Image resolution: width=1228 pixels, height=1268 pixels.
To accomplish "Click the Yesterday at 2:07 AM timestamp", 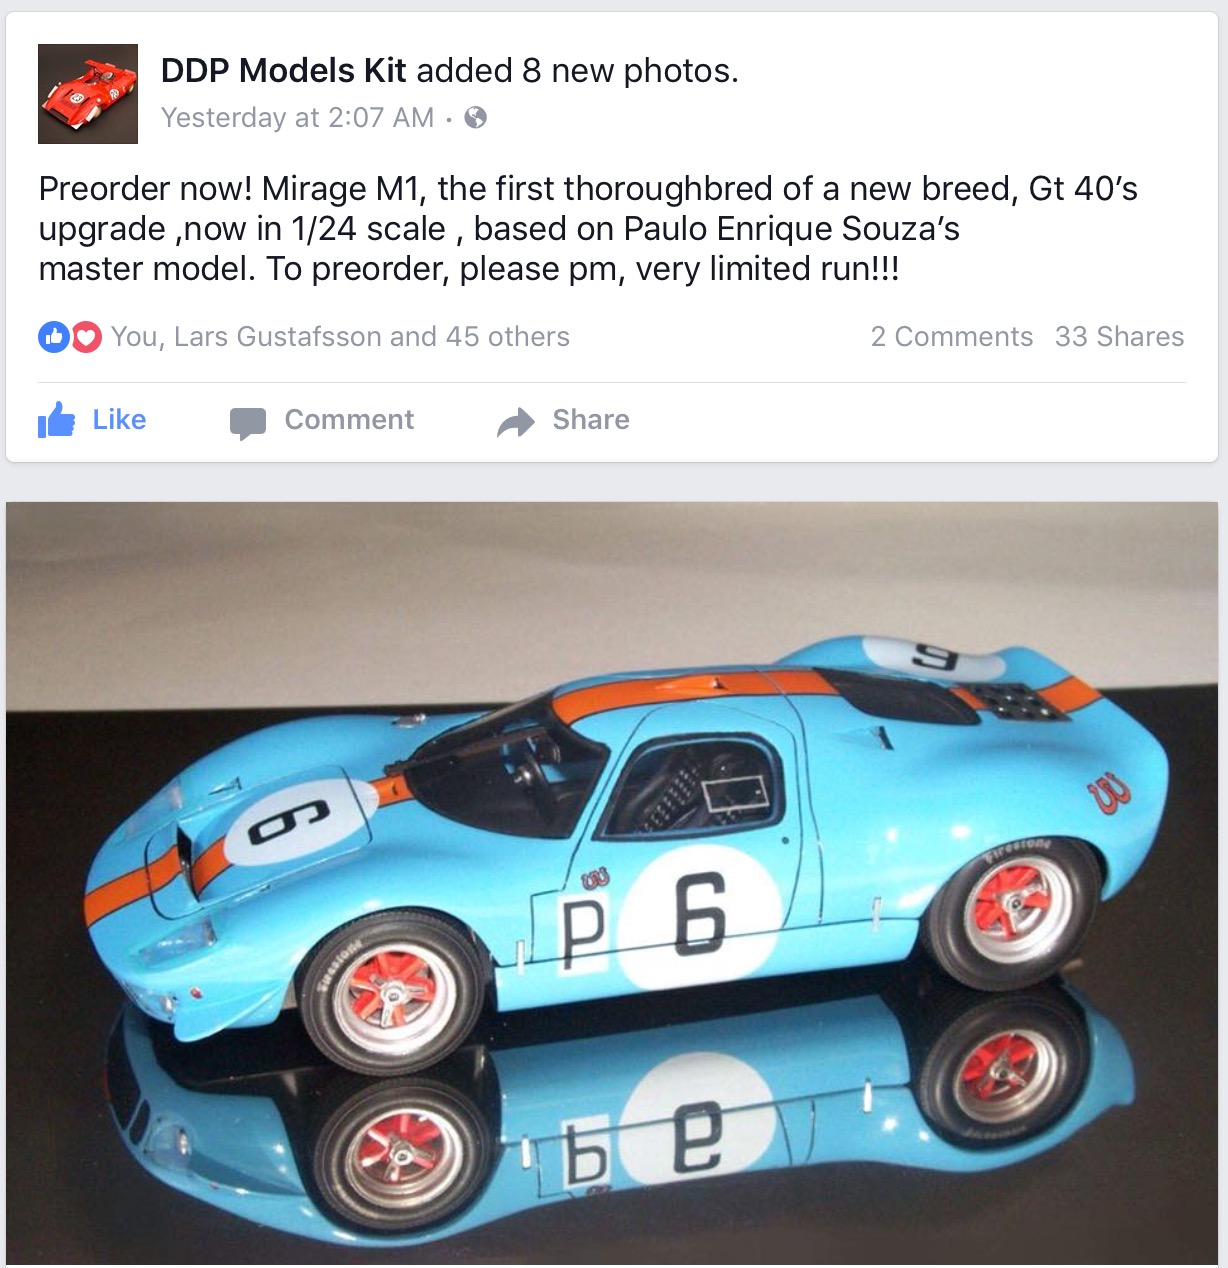I will point(298,118).
